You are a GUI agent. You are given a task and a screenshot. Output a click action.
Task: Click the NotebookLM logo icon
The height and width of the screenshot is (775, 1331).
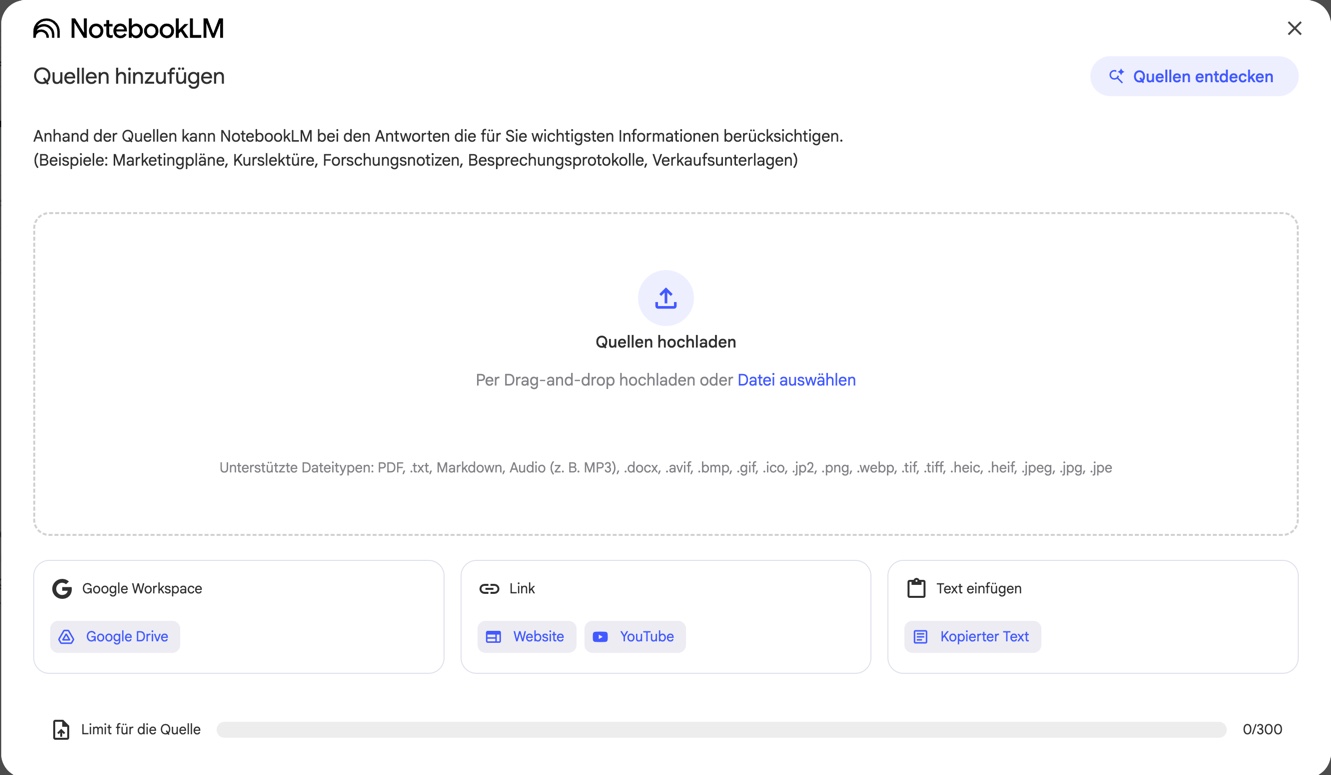[47, 29]
